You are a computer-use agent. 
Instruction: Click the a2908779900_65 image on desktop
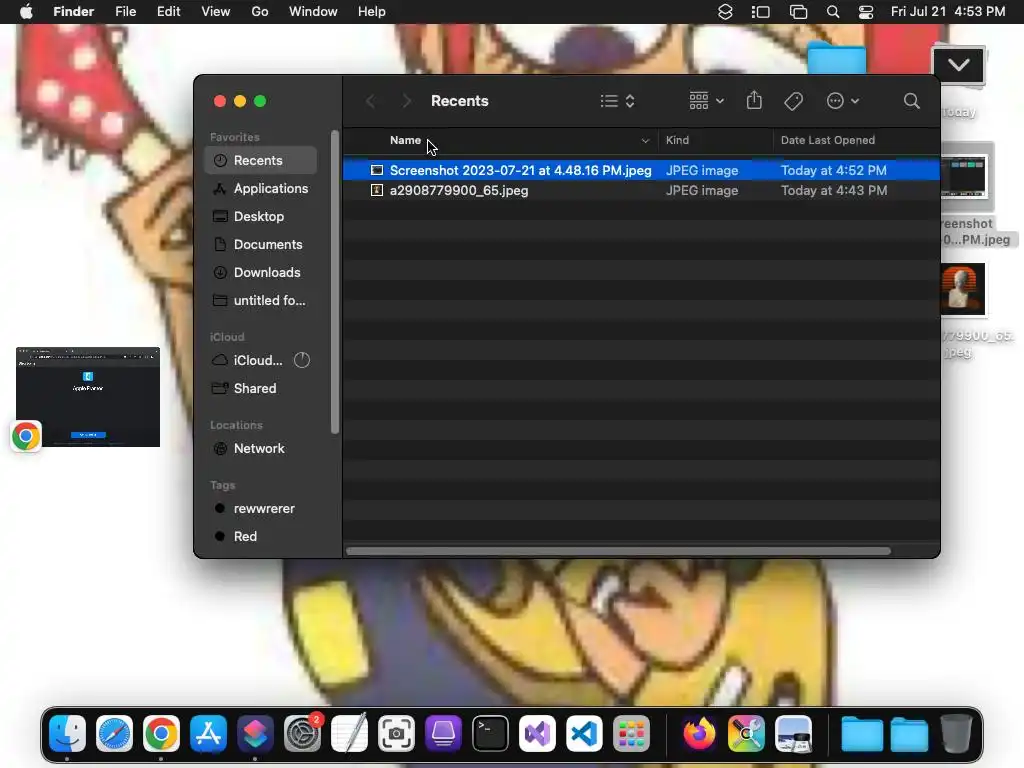[963, 289]
